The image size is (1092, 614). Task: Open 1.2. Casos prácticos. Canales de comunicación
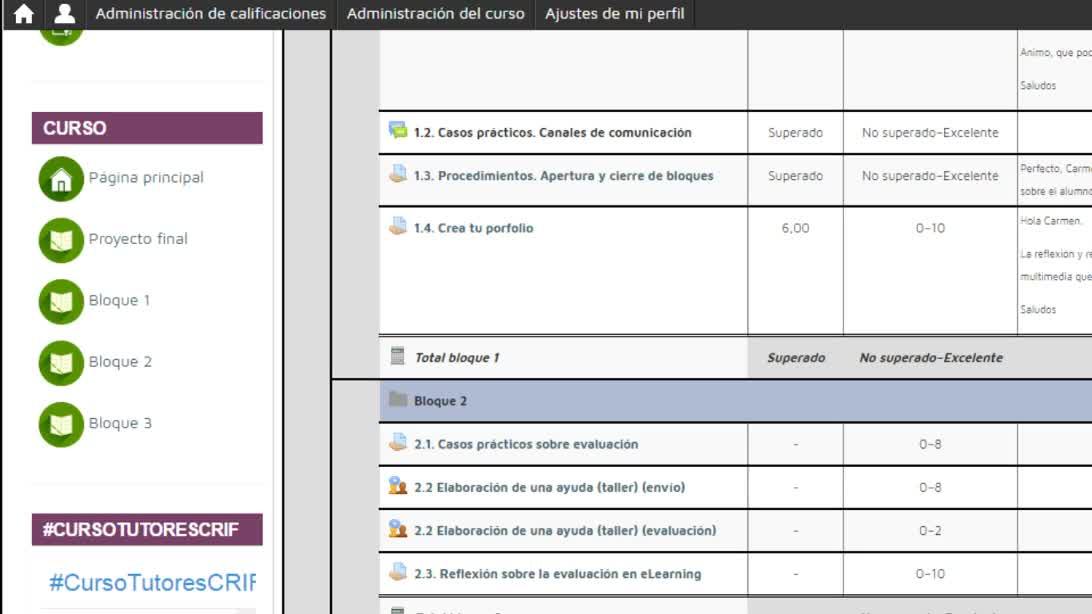[x=552, y=132]
